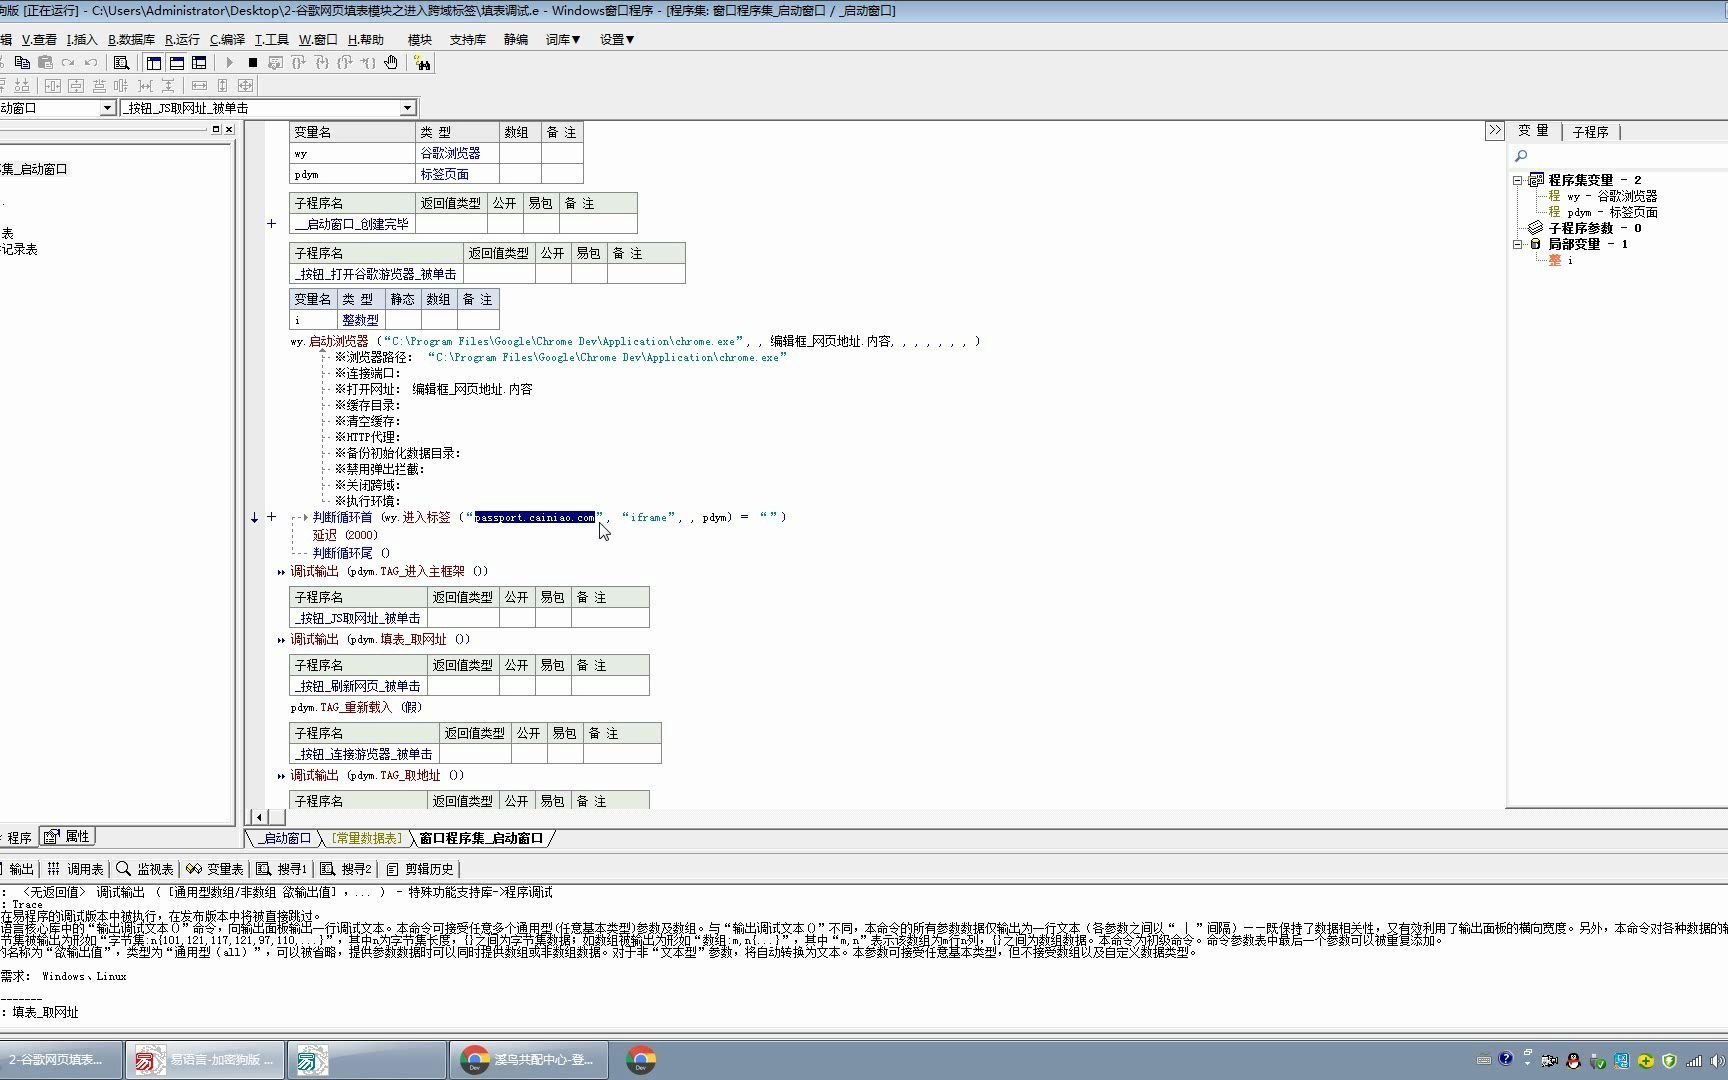Click the binoculars search toolbar icon
Viewport: 1728px width, 1080px height.
tap(423, 63)
